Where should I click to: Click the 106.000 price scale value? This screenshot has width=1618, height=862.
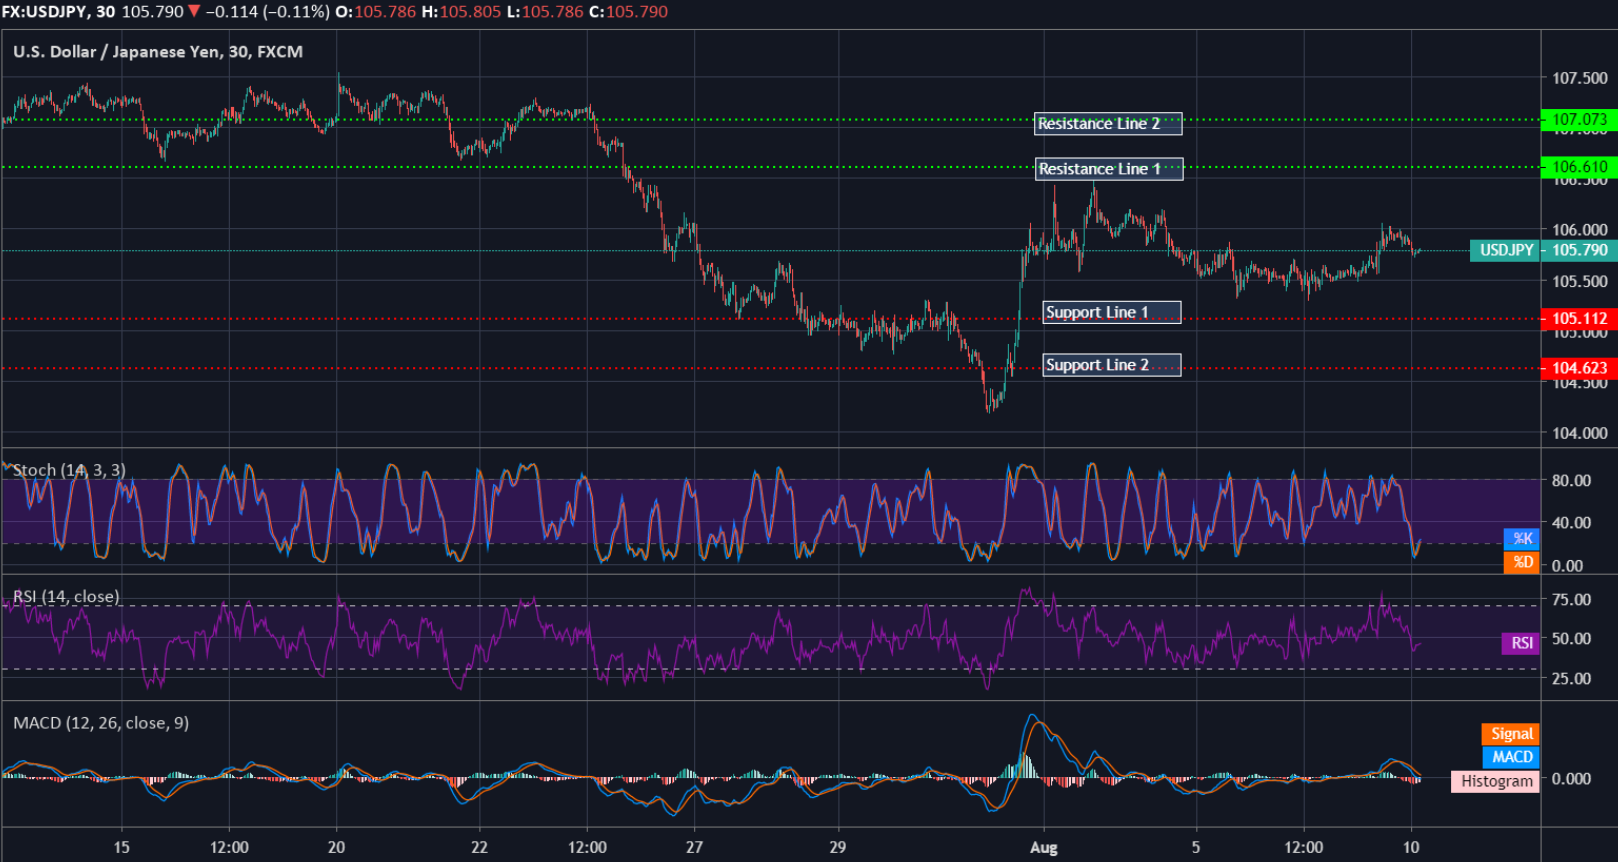coord(1579,230)
